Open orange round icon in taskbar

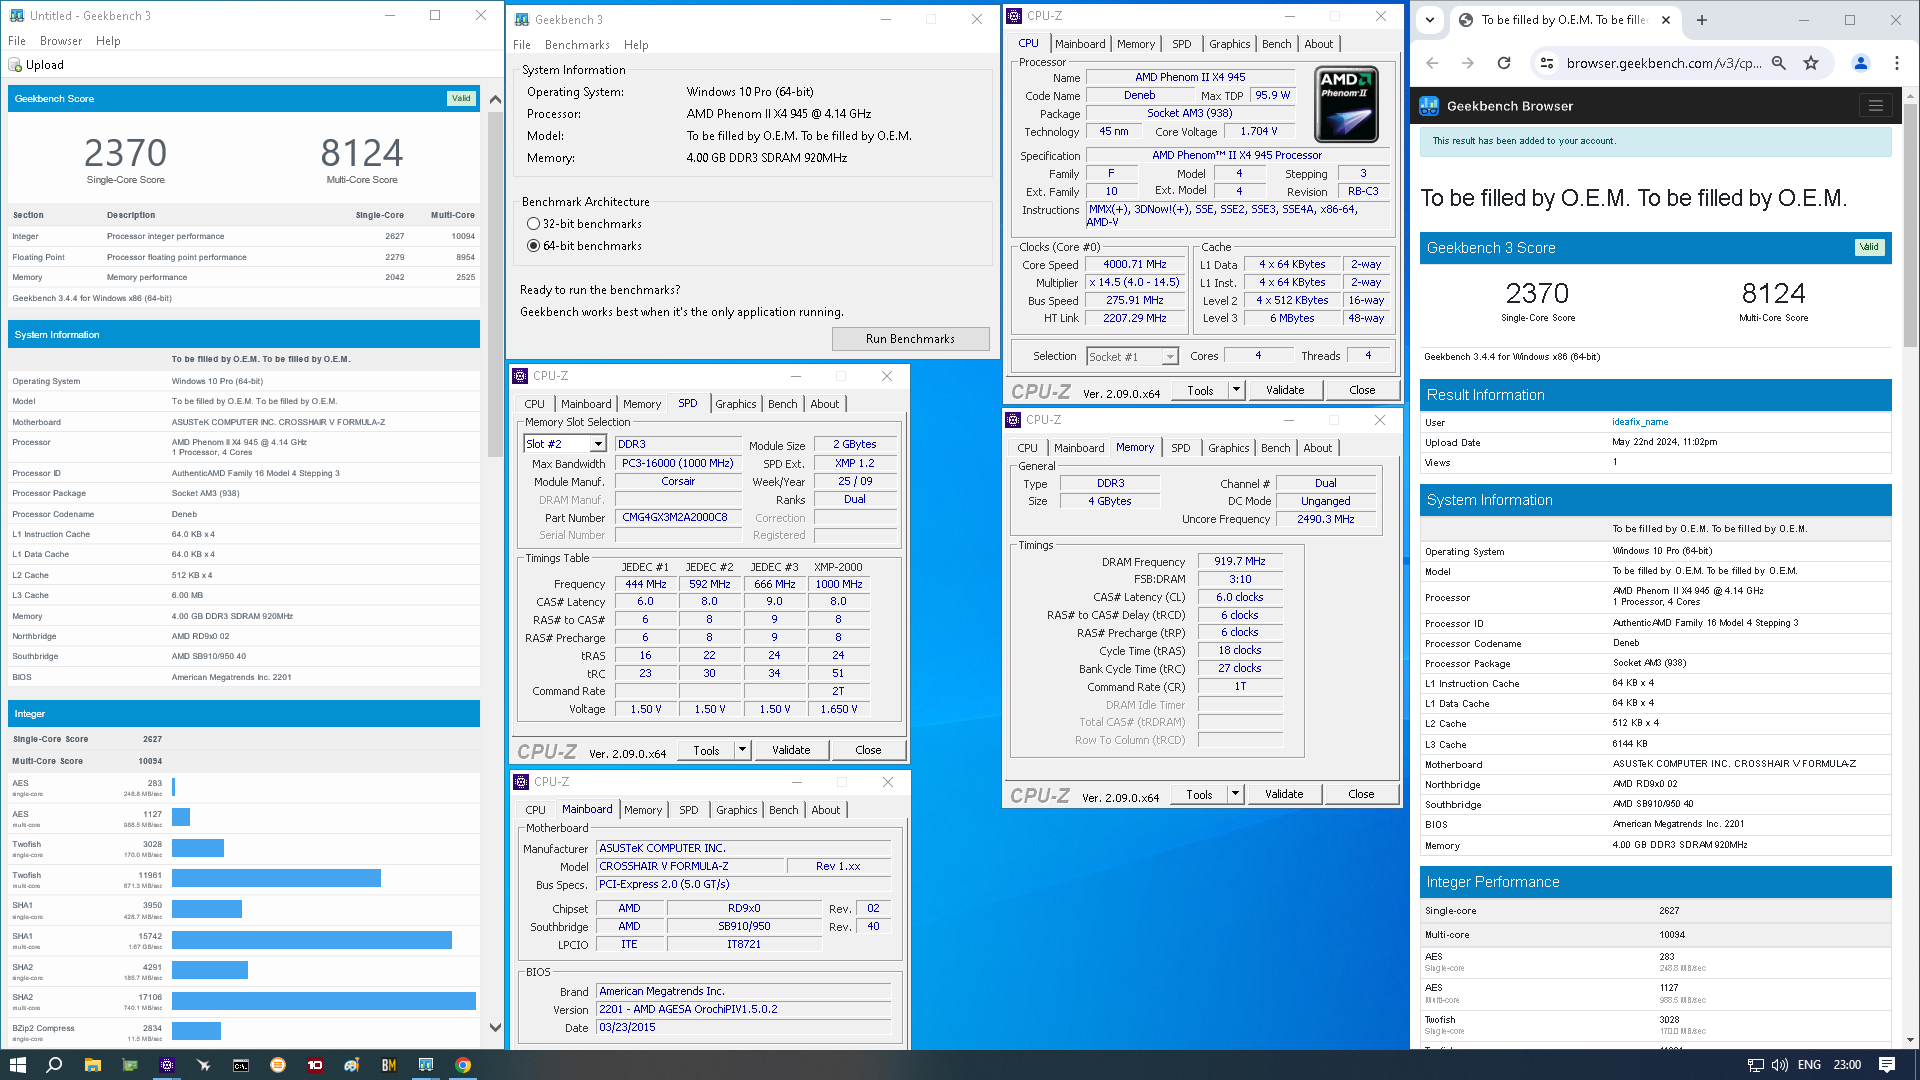[278, 1065]
